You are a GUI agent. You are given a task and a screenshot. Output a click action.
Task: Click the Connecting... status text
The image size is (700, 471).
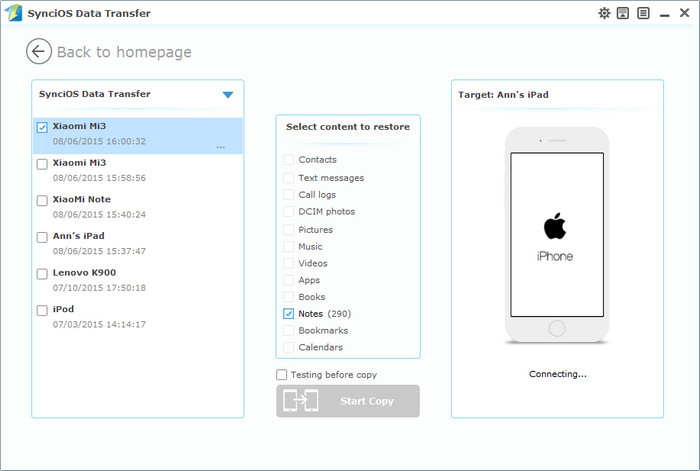pyautogui.click(x=558, y=374)
